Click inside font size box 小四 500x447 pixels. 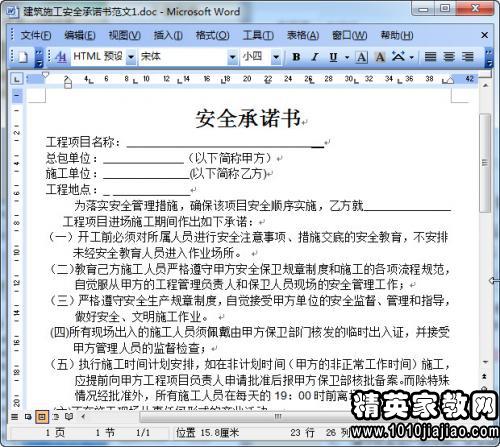(x=256, y=57)
